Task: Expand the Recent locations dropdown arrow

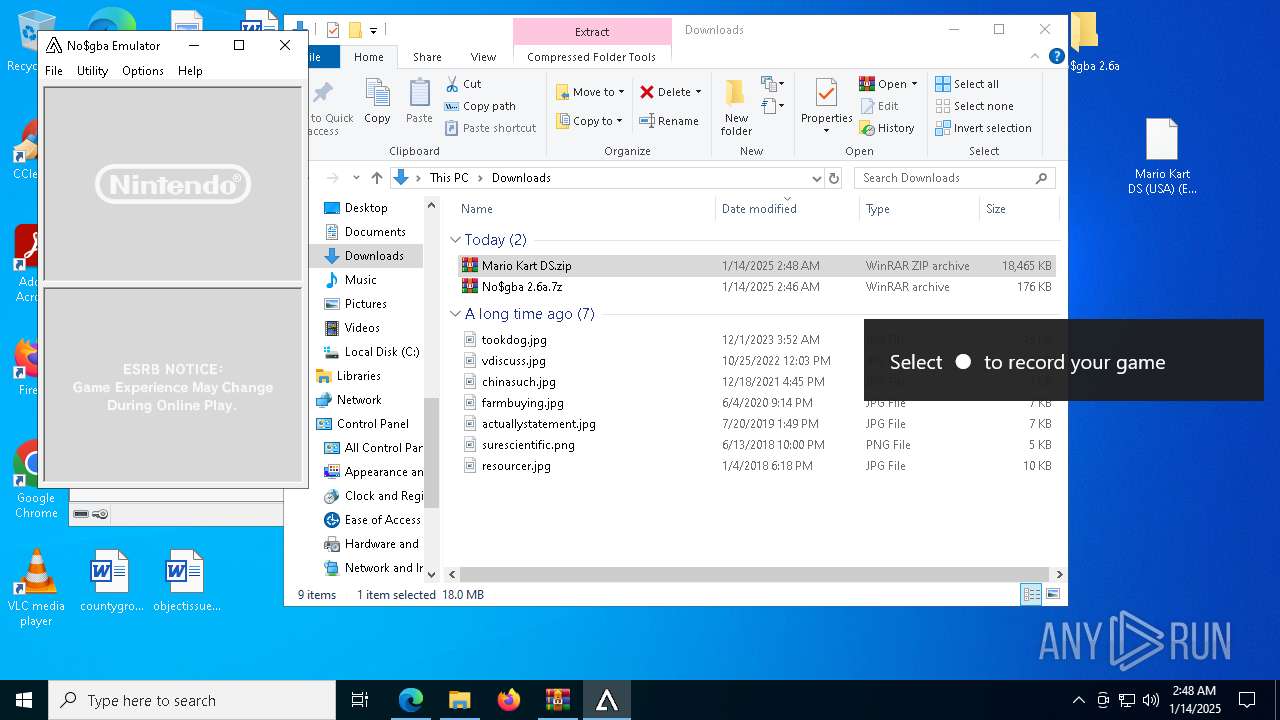Action: [x=356, y=178]
